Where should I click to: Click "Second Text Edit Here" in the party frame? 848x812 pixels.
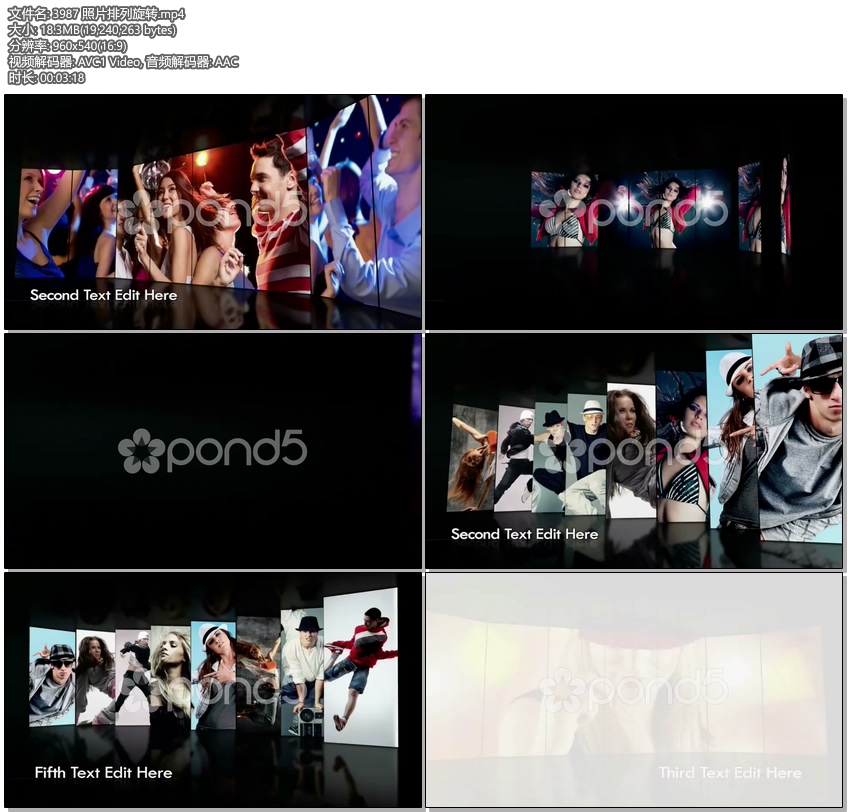103,295
